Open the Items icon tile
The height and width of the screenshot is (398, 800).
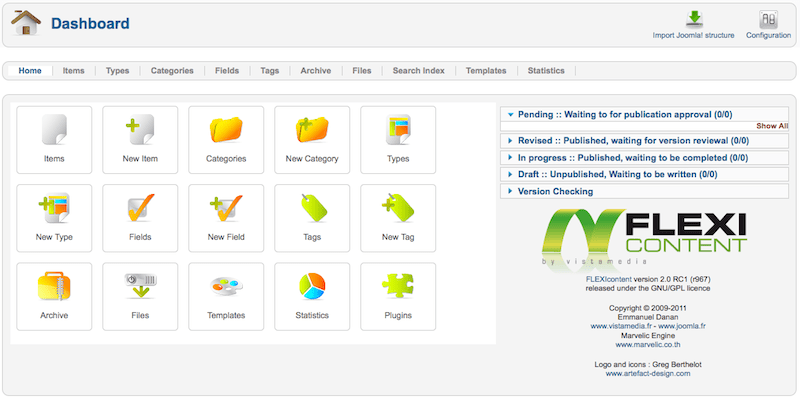pos(54,140)
